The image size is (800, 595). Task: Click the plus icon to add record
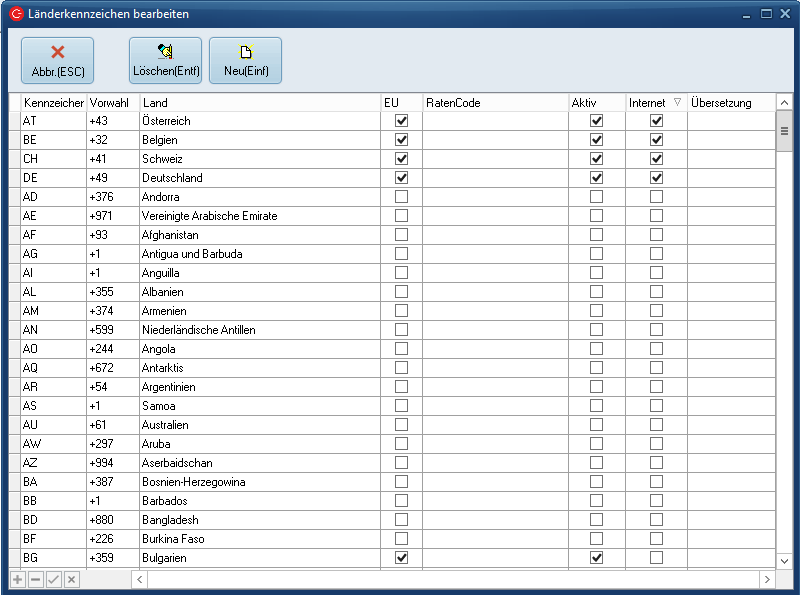tap(18, 580)
